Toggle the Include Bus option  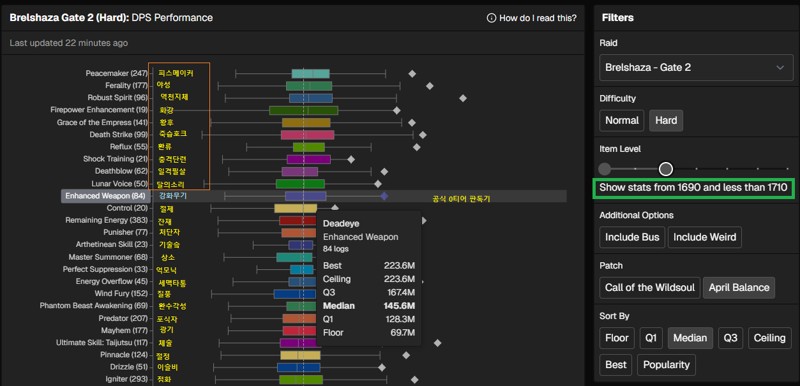631,237
